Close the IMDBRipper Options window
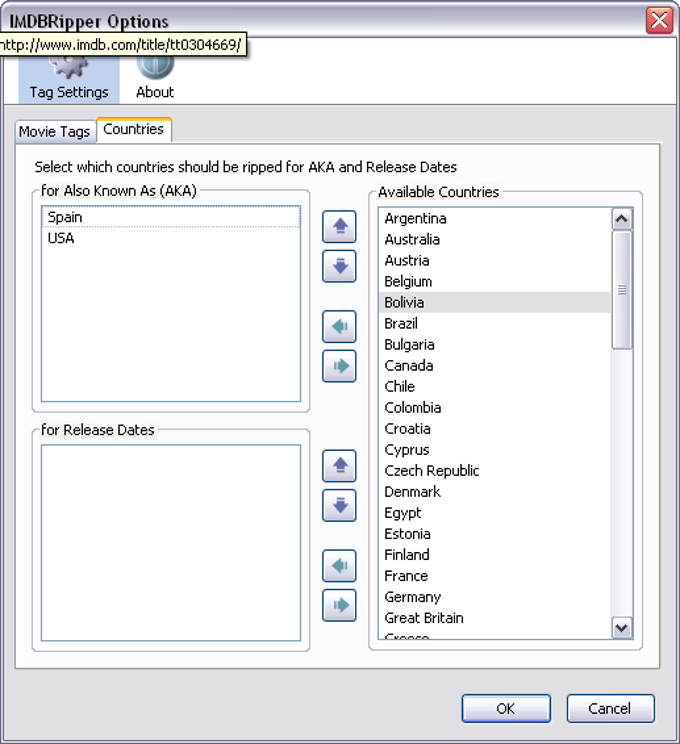 coord(659,20)
